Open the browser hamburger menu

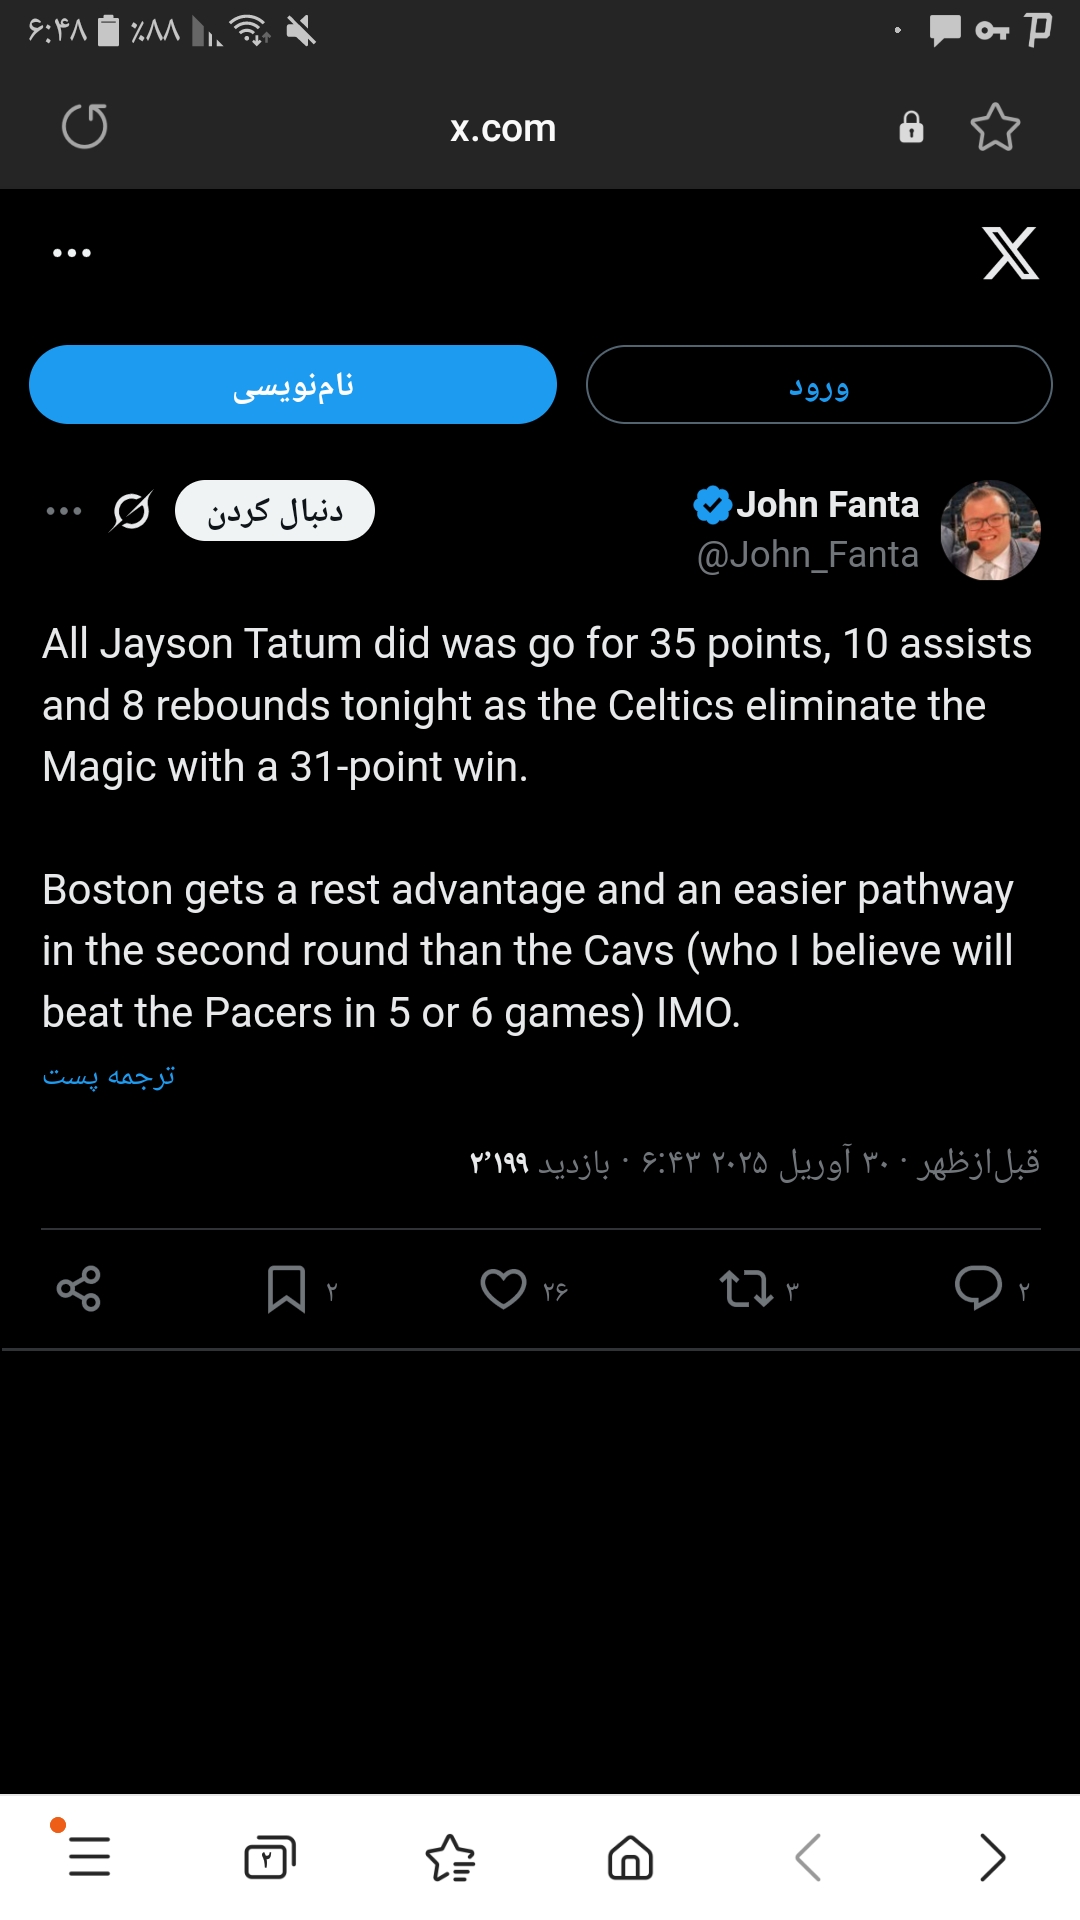(89, 1857)
